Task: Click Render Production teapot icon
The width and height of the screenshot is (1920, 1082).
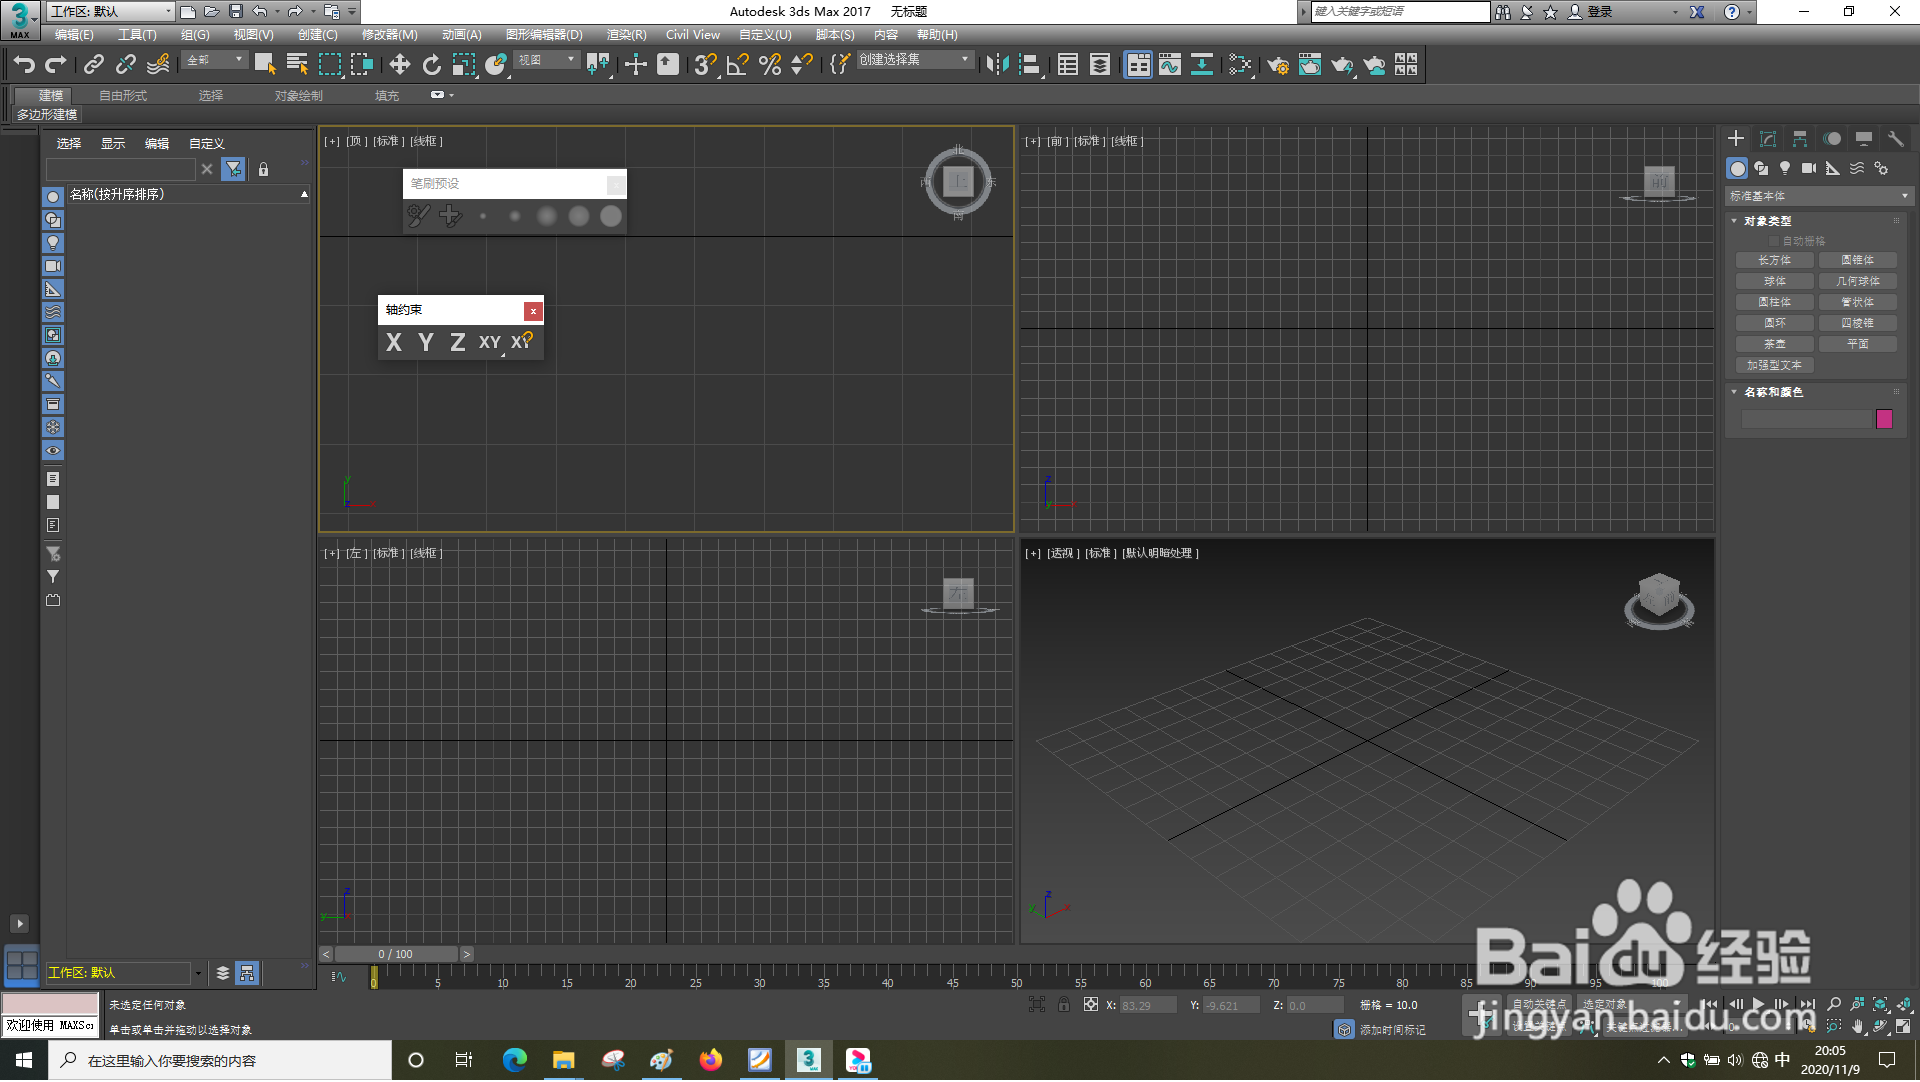Action: point(1342,65)
